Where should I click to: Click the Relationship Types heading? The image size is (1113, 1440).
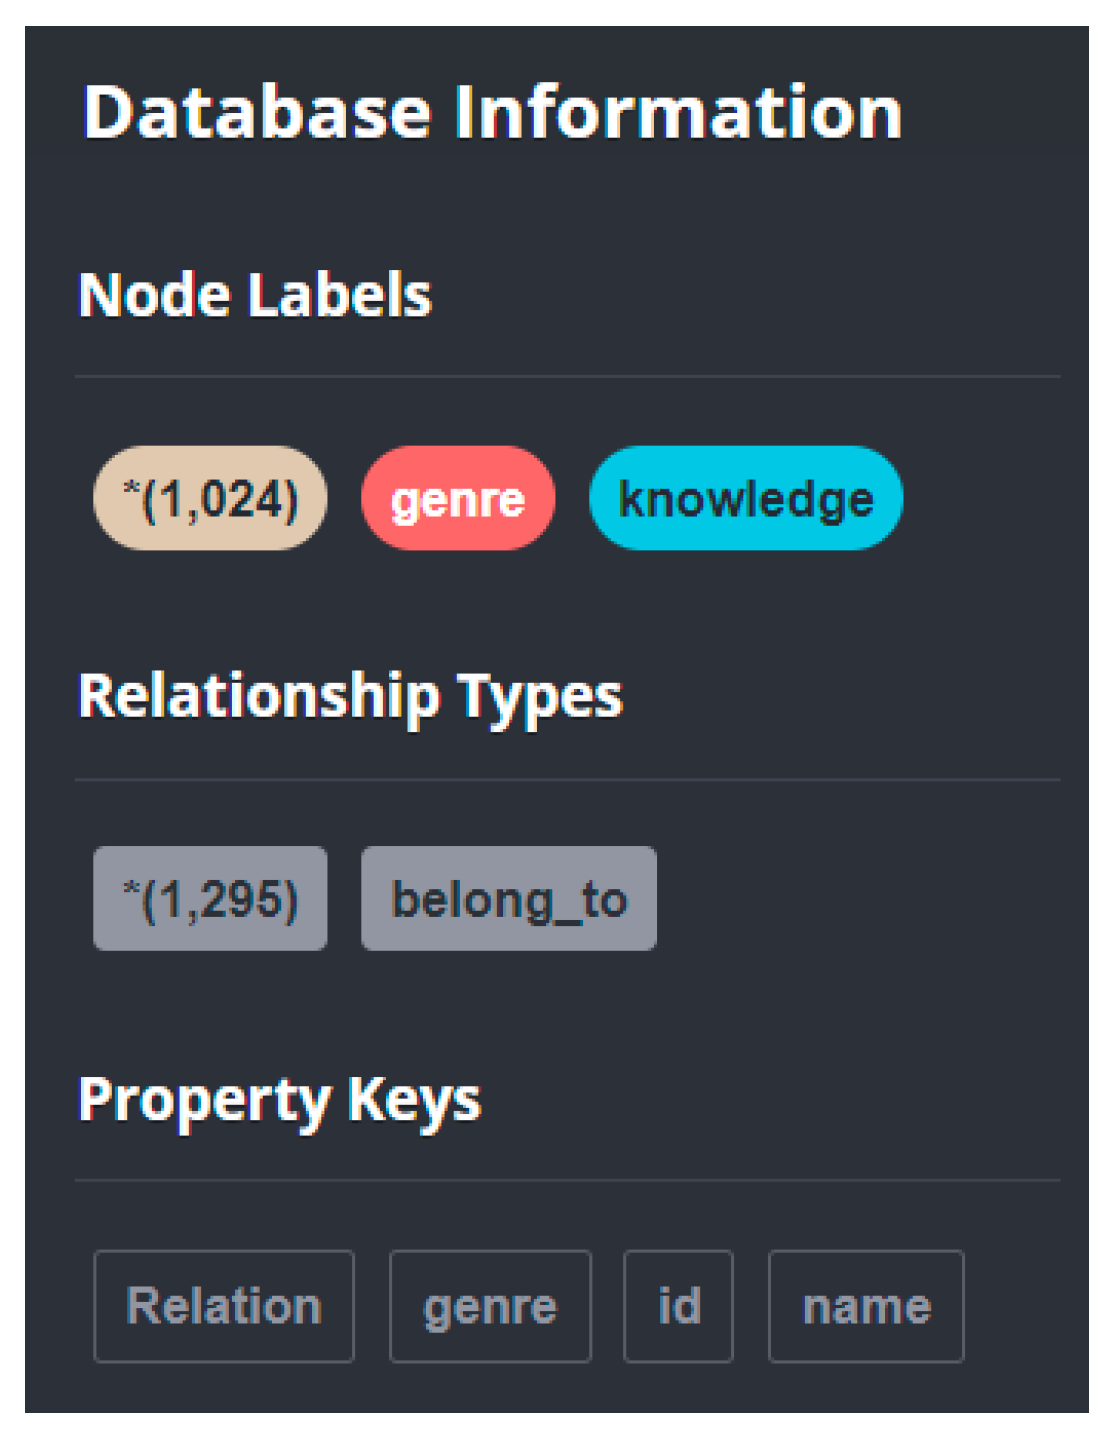coord(350,696)
